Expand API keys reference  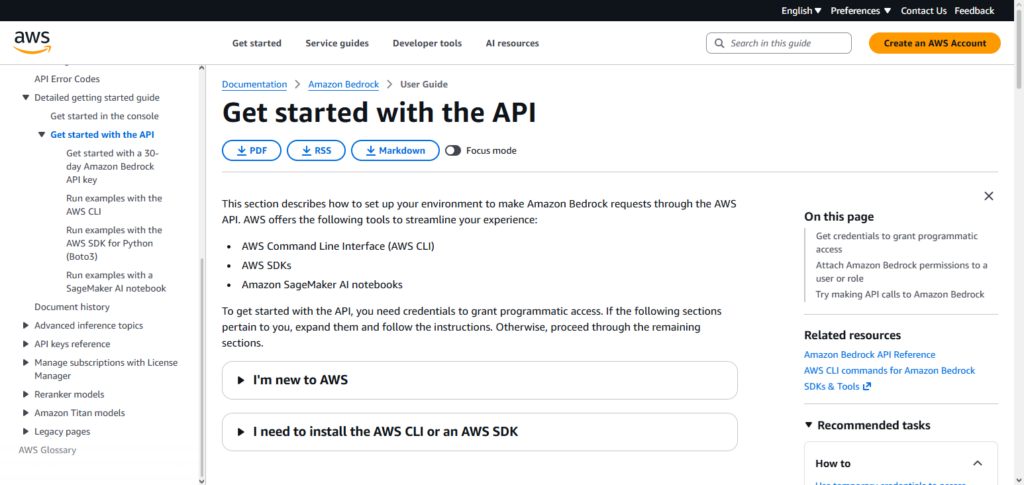coord(25,344)
